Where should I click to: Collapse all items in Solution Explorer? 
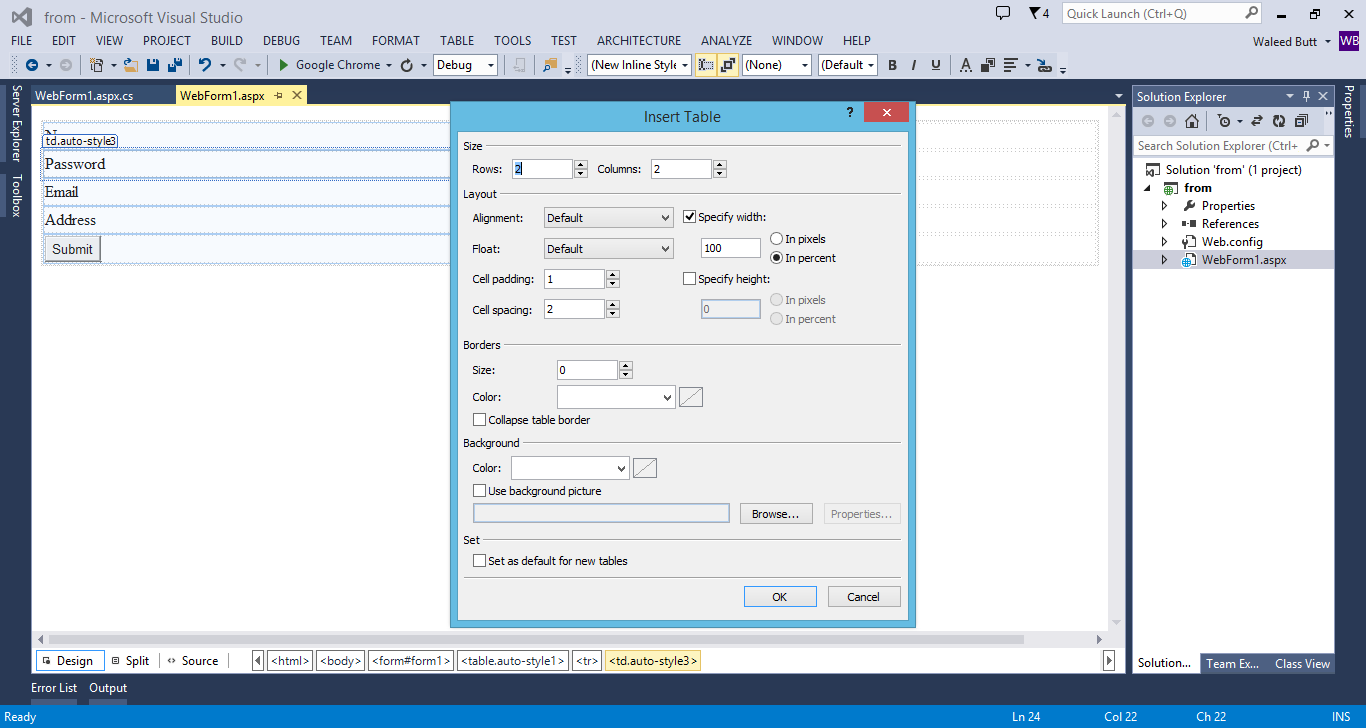[1302, 120]
